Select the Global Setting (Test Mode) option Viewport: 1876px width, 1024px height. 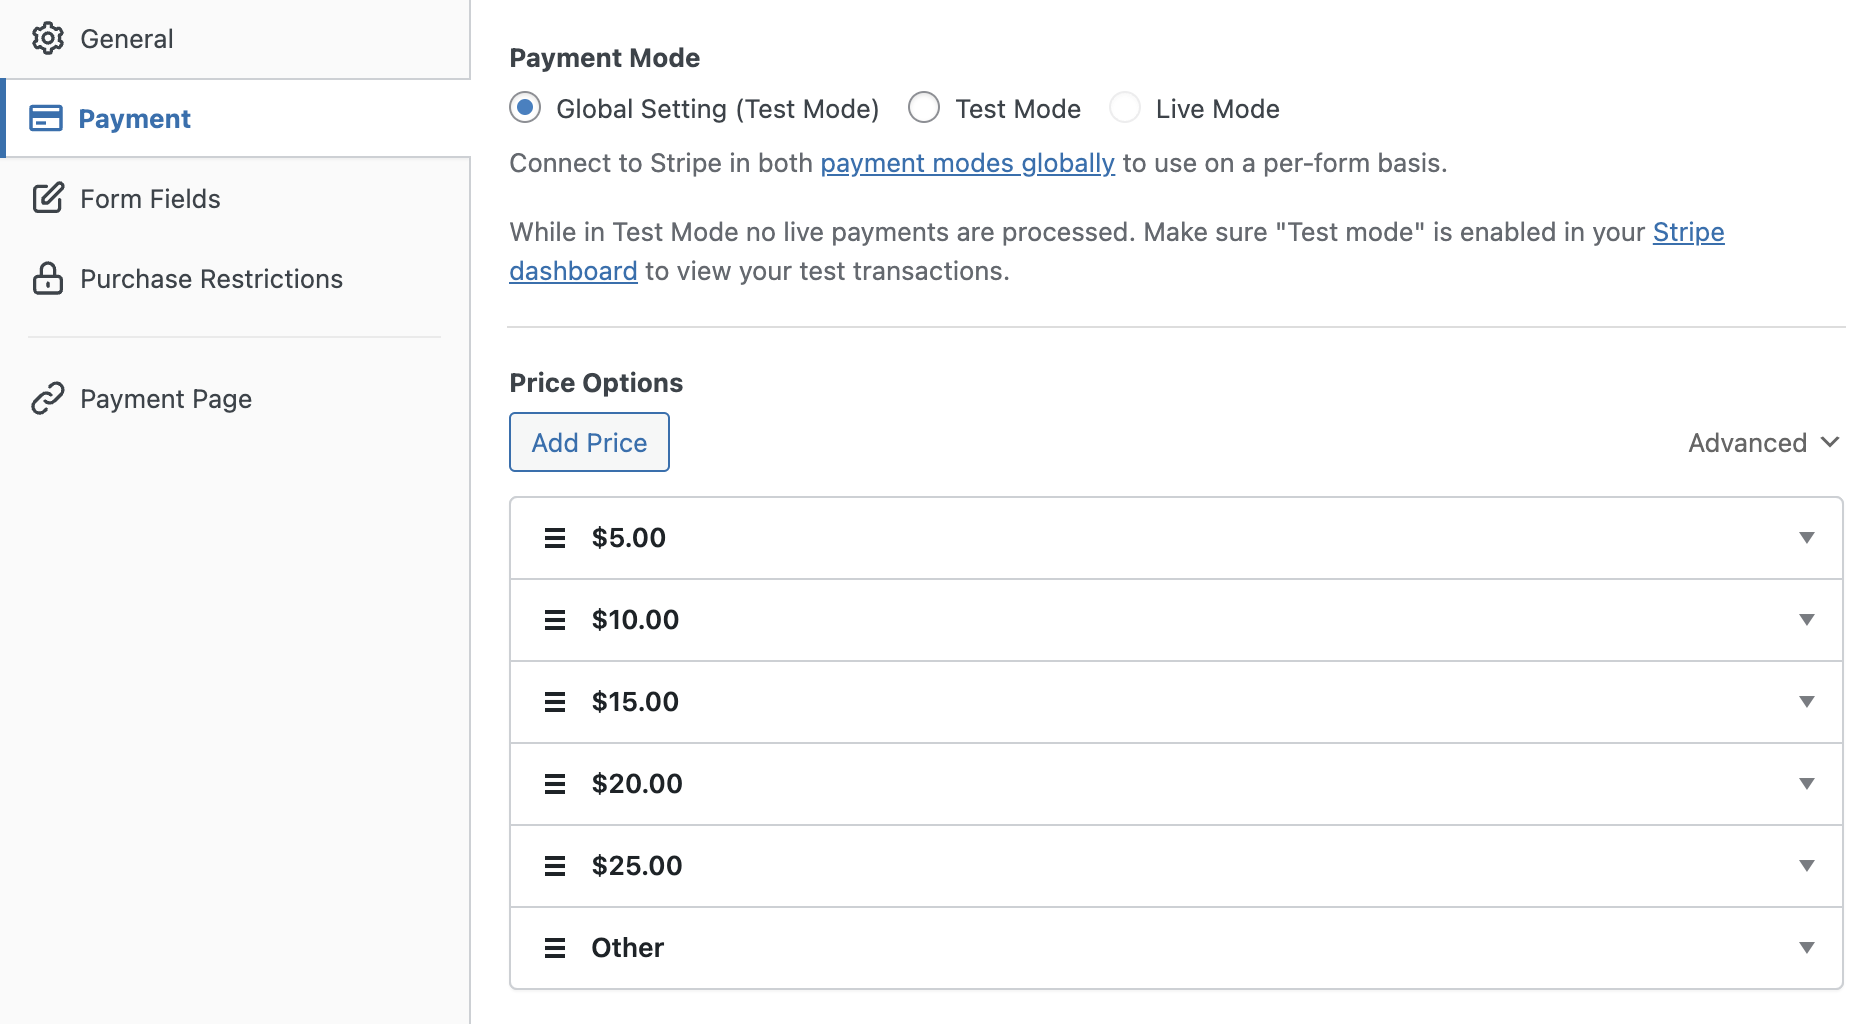click(525, 108)
